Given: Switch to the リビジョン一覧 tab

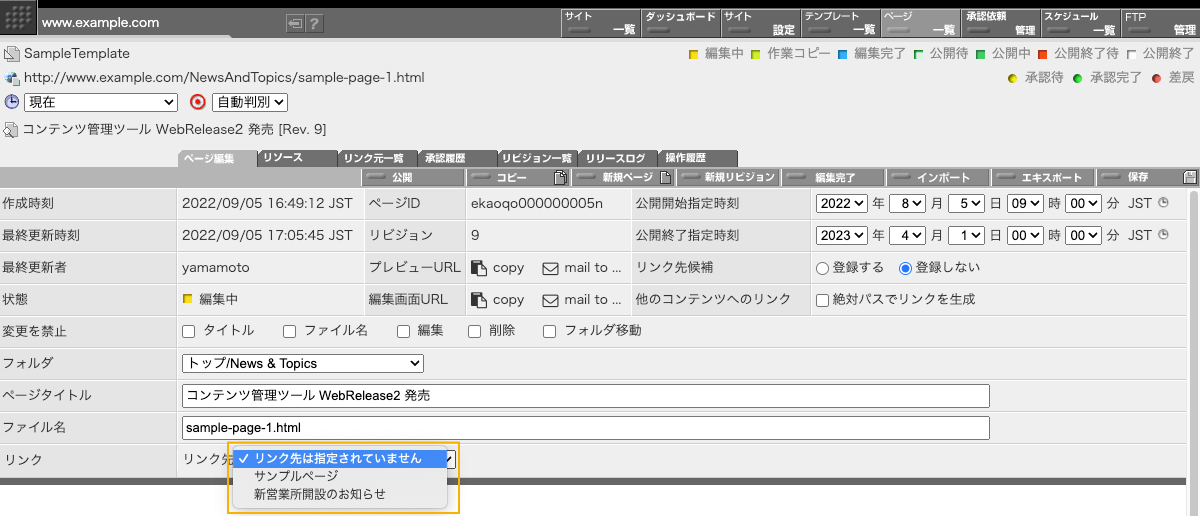Looking at the screenshot, I should [x=537, y=158].
